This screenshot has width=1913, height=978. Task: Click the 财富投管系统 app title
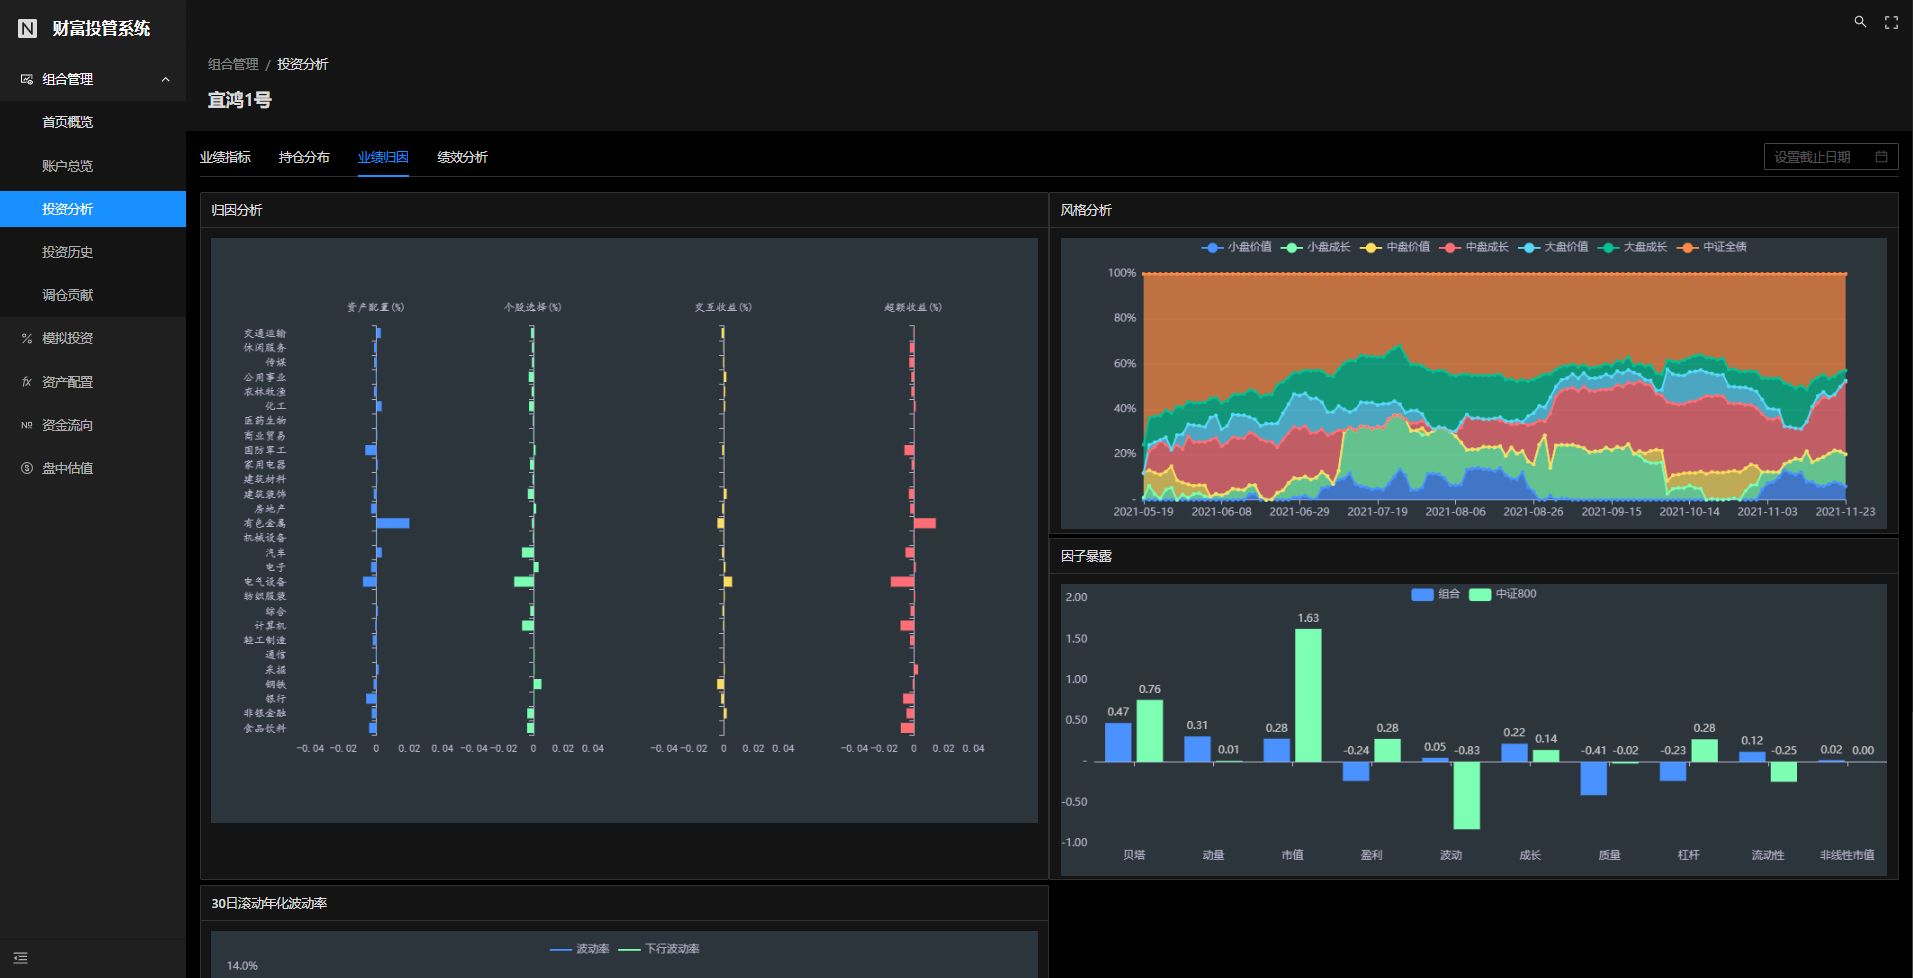click(x=102, y=29)
